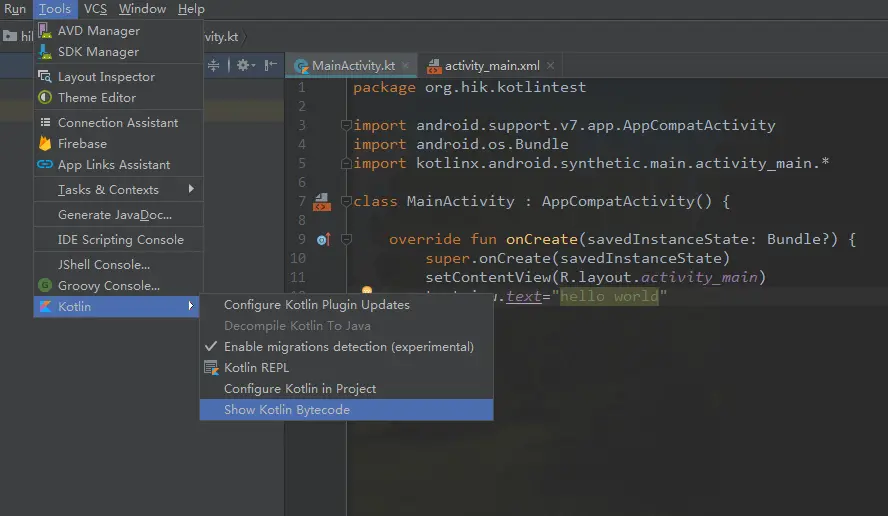Choose Generate JavaDoc... option
This screenshot has width=888, height=516.
coord(118,215)
